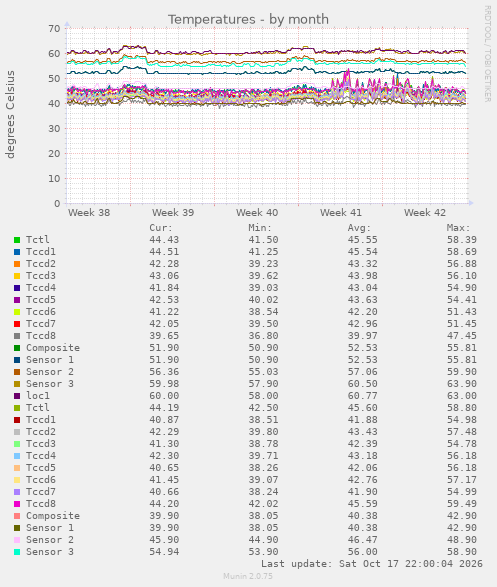Click the "Munin 2.0.75" footer text
This screenshot has width=497, height=587.
(248, 576)
